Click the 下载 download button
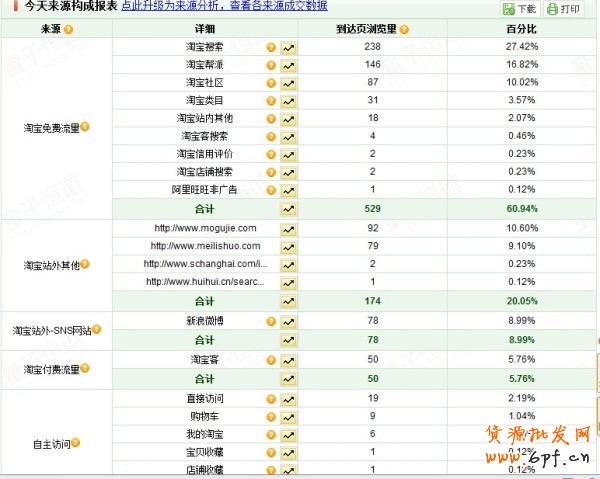Image resolution: width=600 pixels, height=479 pixels. click(x=520, y=8)
